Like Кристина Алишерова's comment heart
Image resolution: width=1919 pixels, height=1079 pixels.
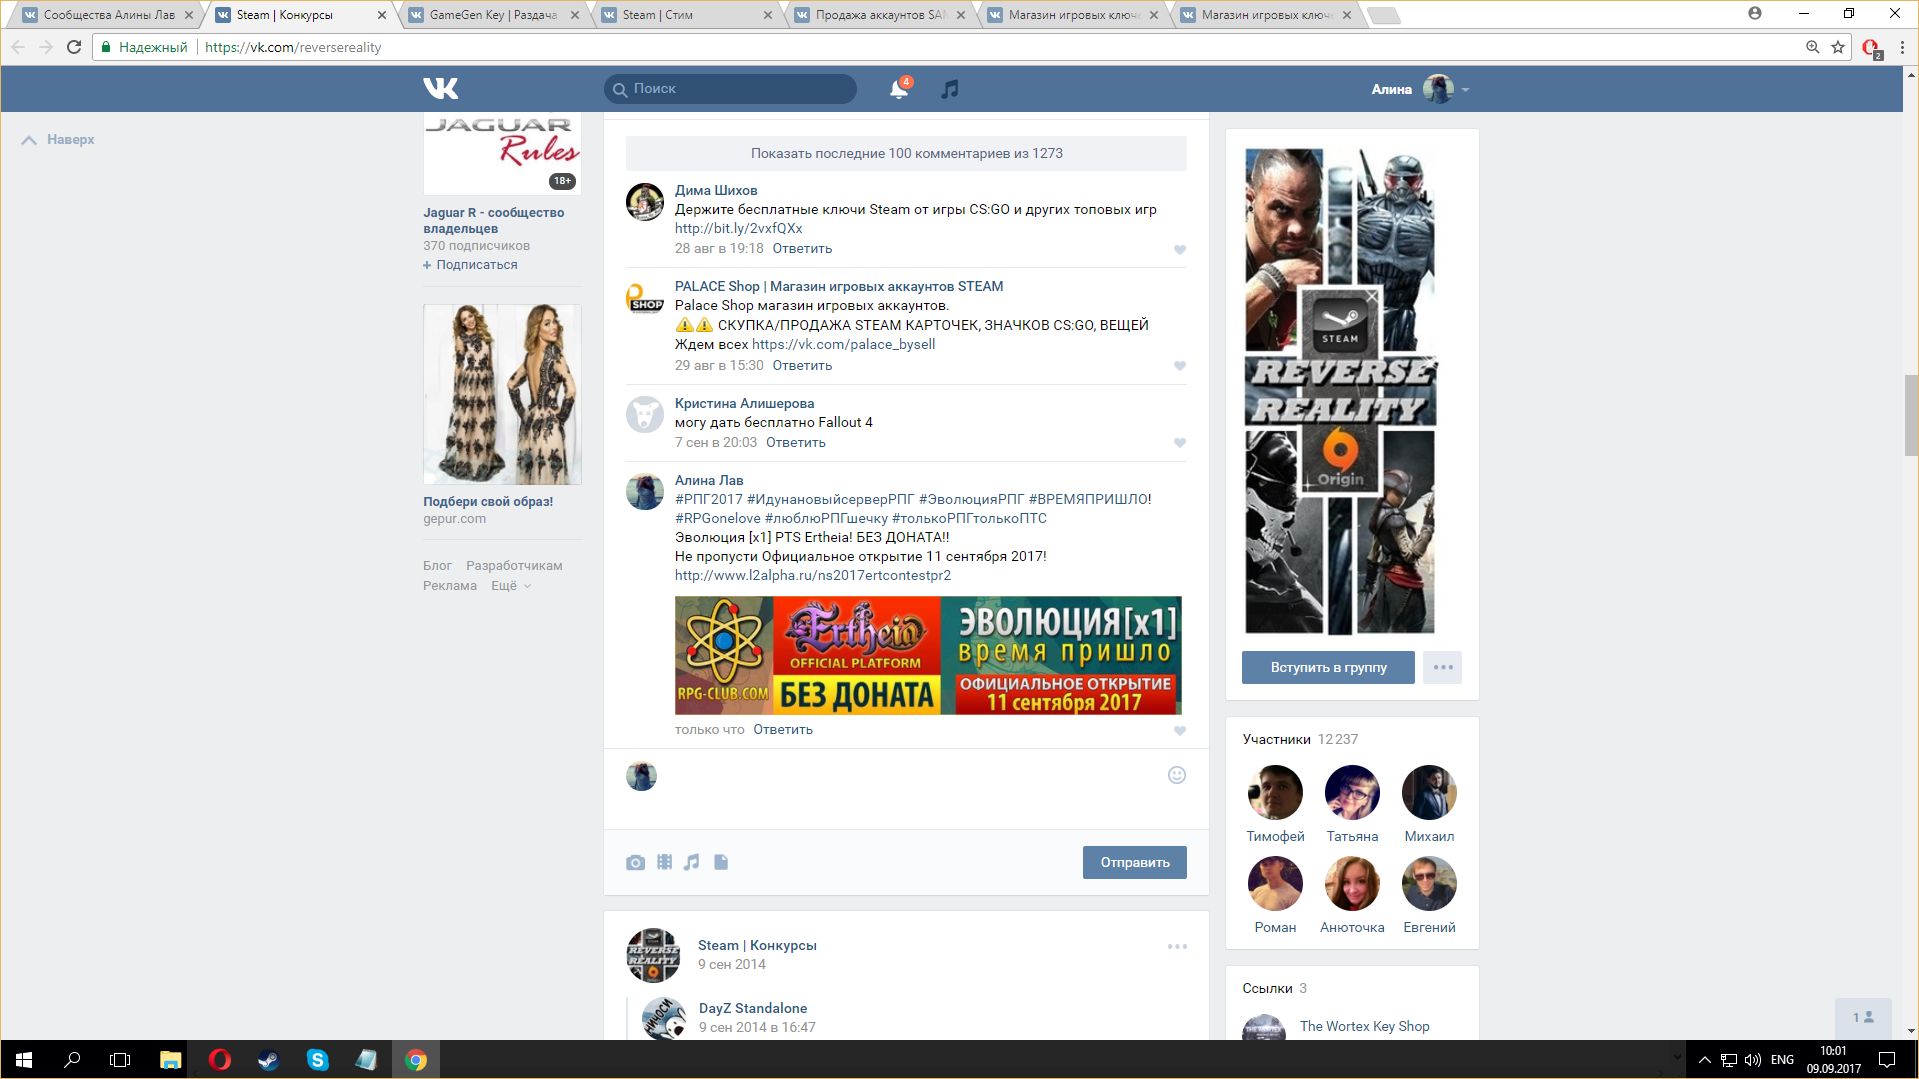[x=1180, y=443]
